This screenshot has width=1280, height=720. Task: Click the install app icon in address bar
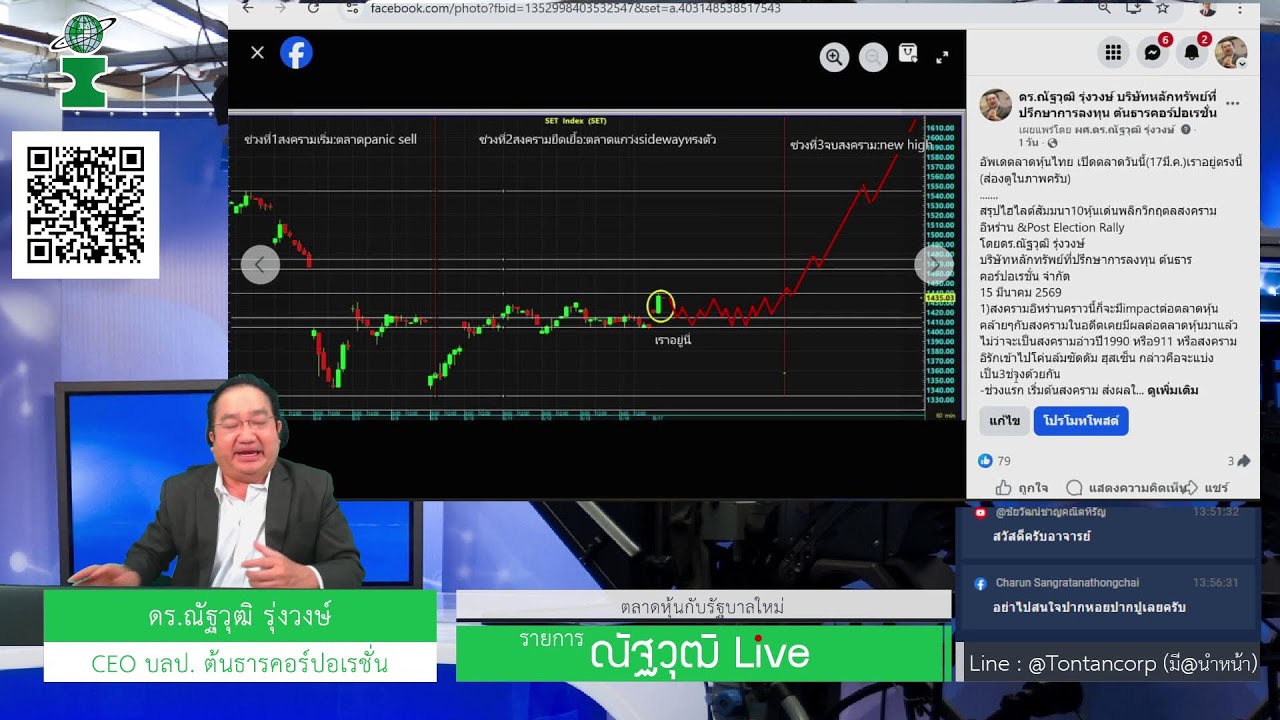[x=1133, y=8]
